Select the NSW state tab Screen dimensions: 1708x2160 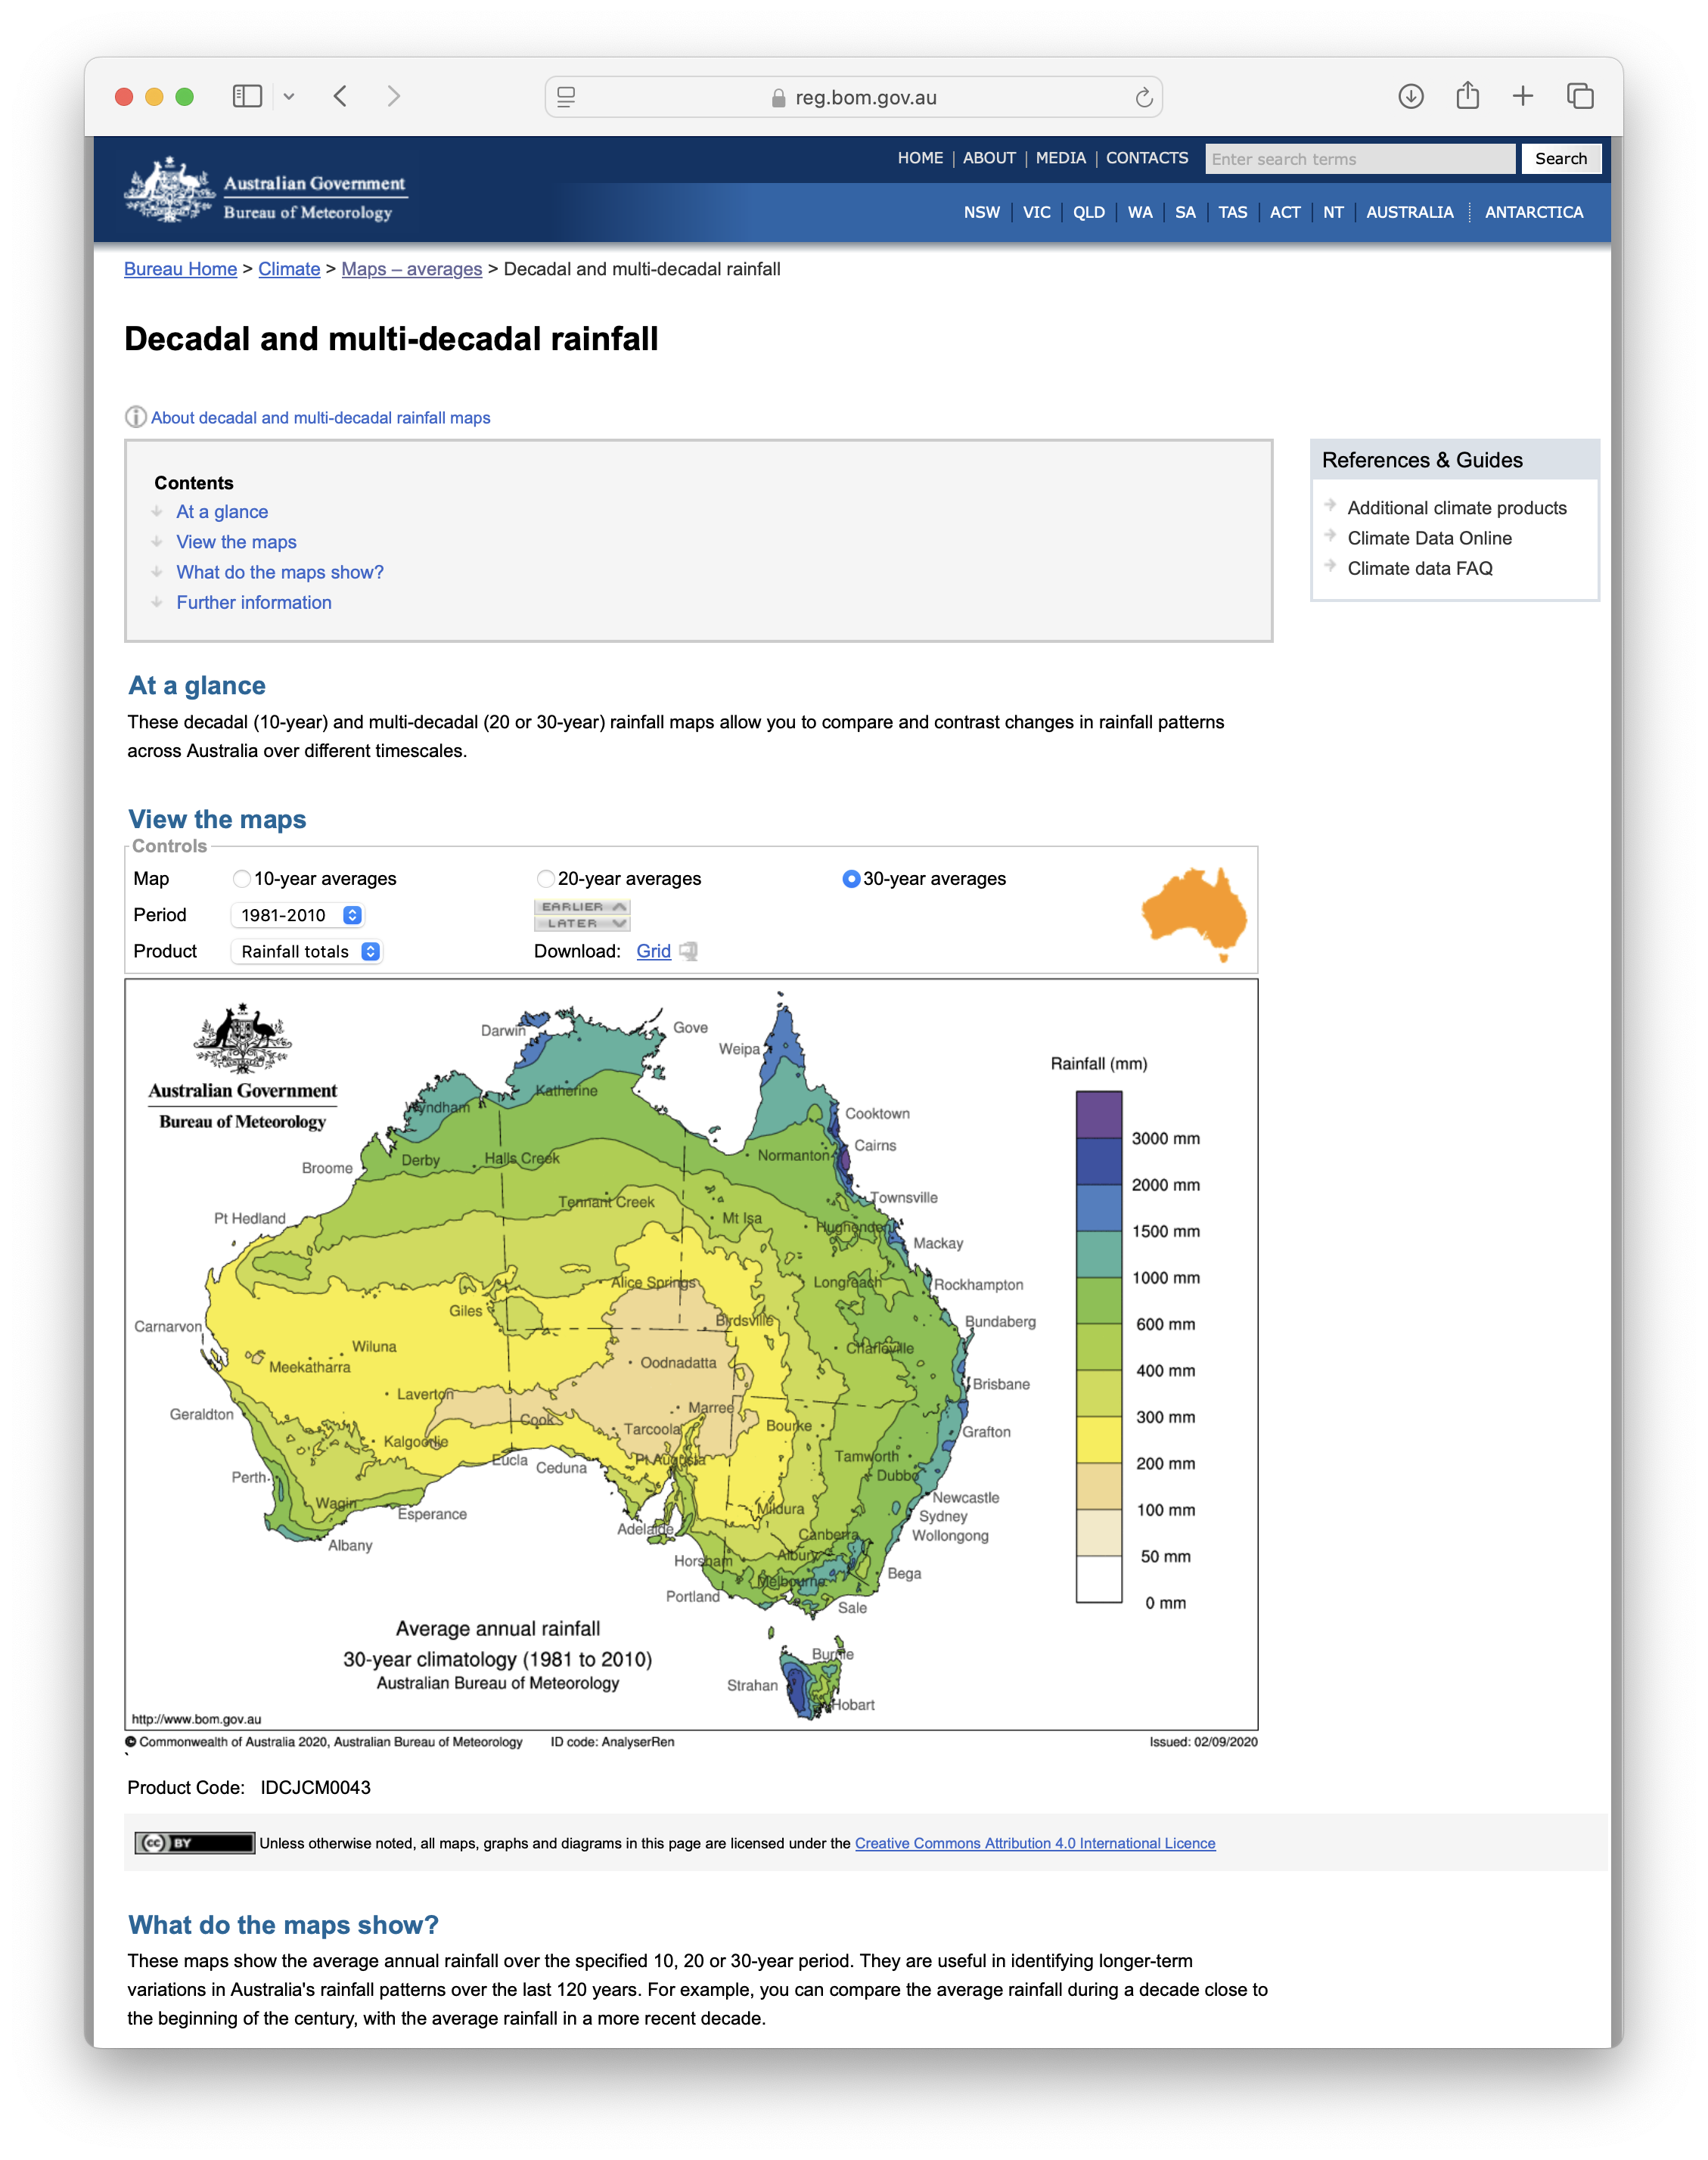982,212
